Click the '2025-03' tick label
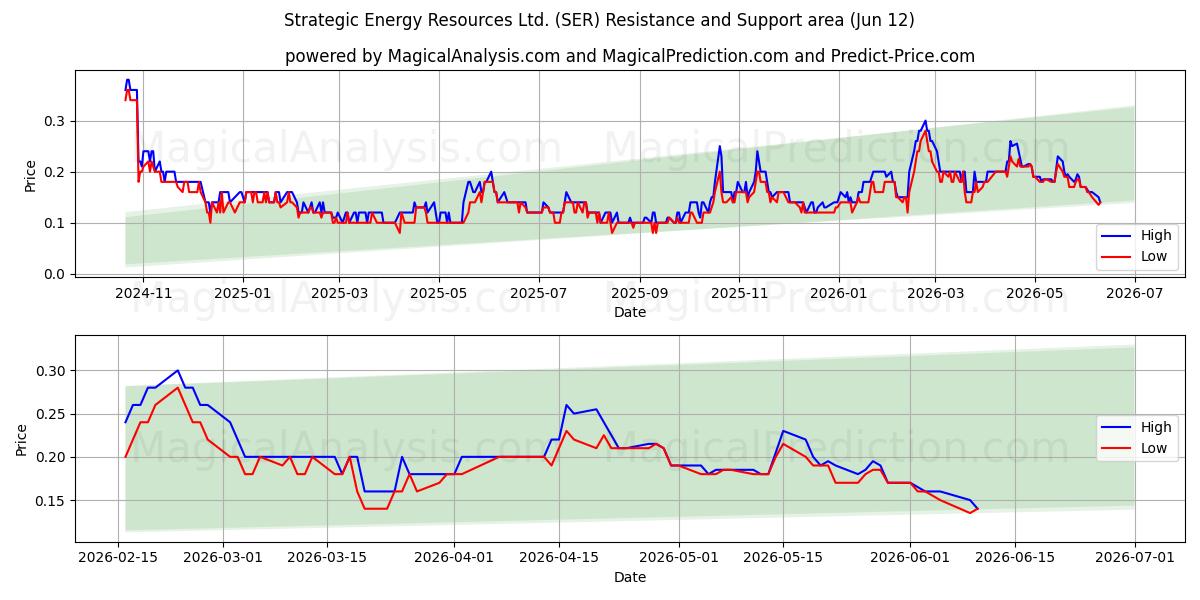The image size is (1200, 600). pyautogui.click(x=339, y=293)
